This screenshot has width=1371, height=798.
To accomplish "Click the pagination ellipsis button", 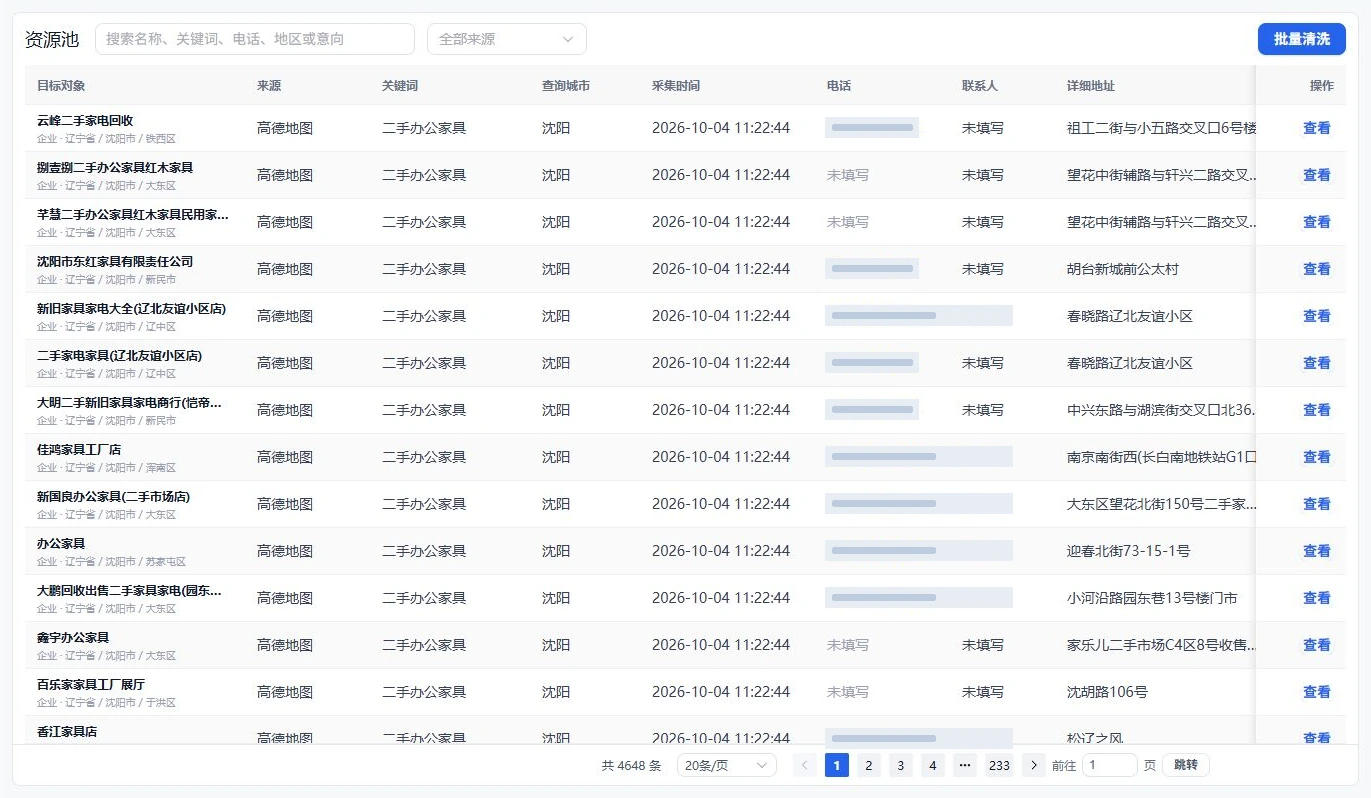I will [x=965, y=765].
